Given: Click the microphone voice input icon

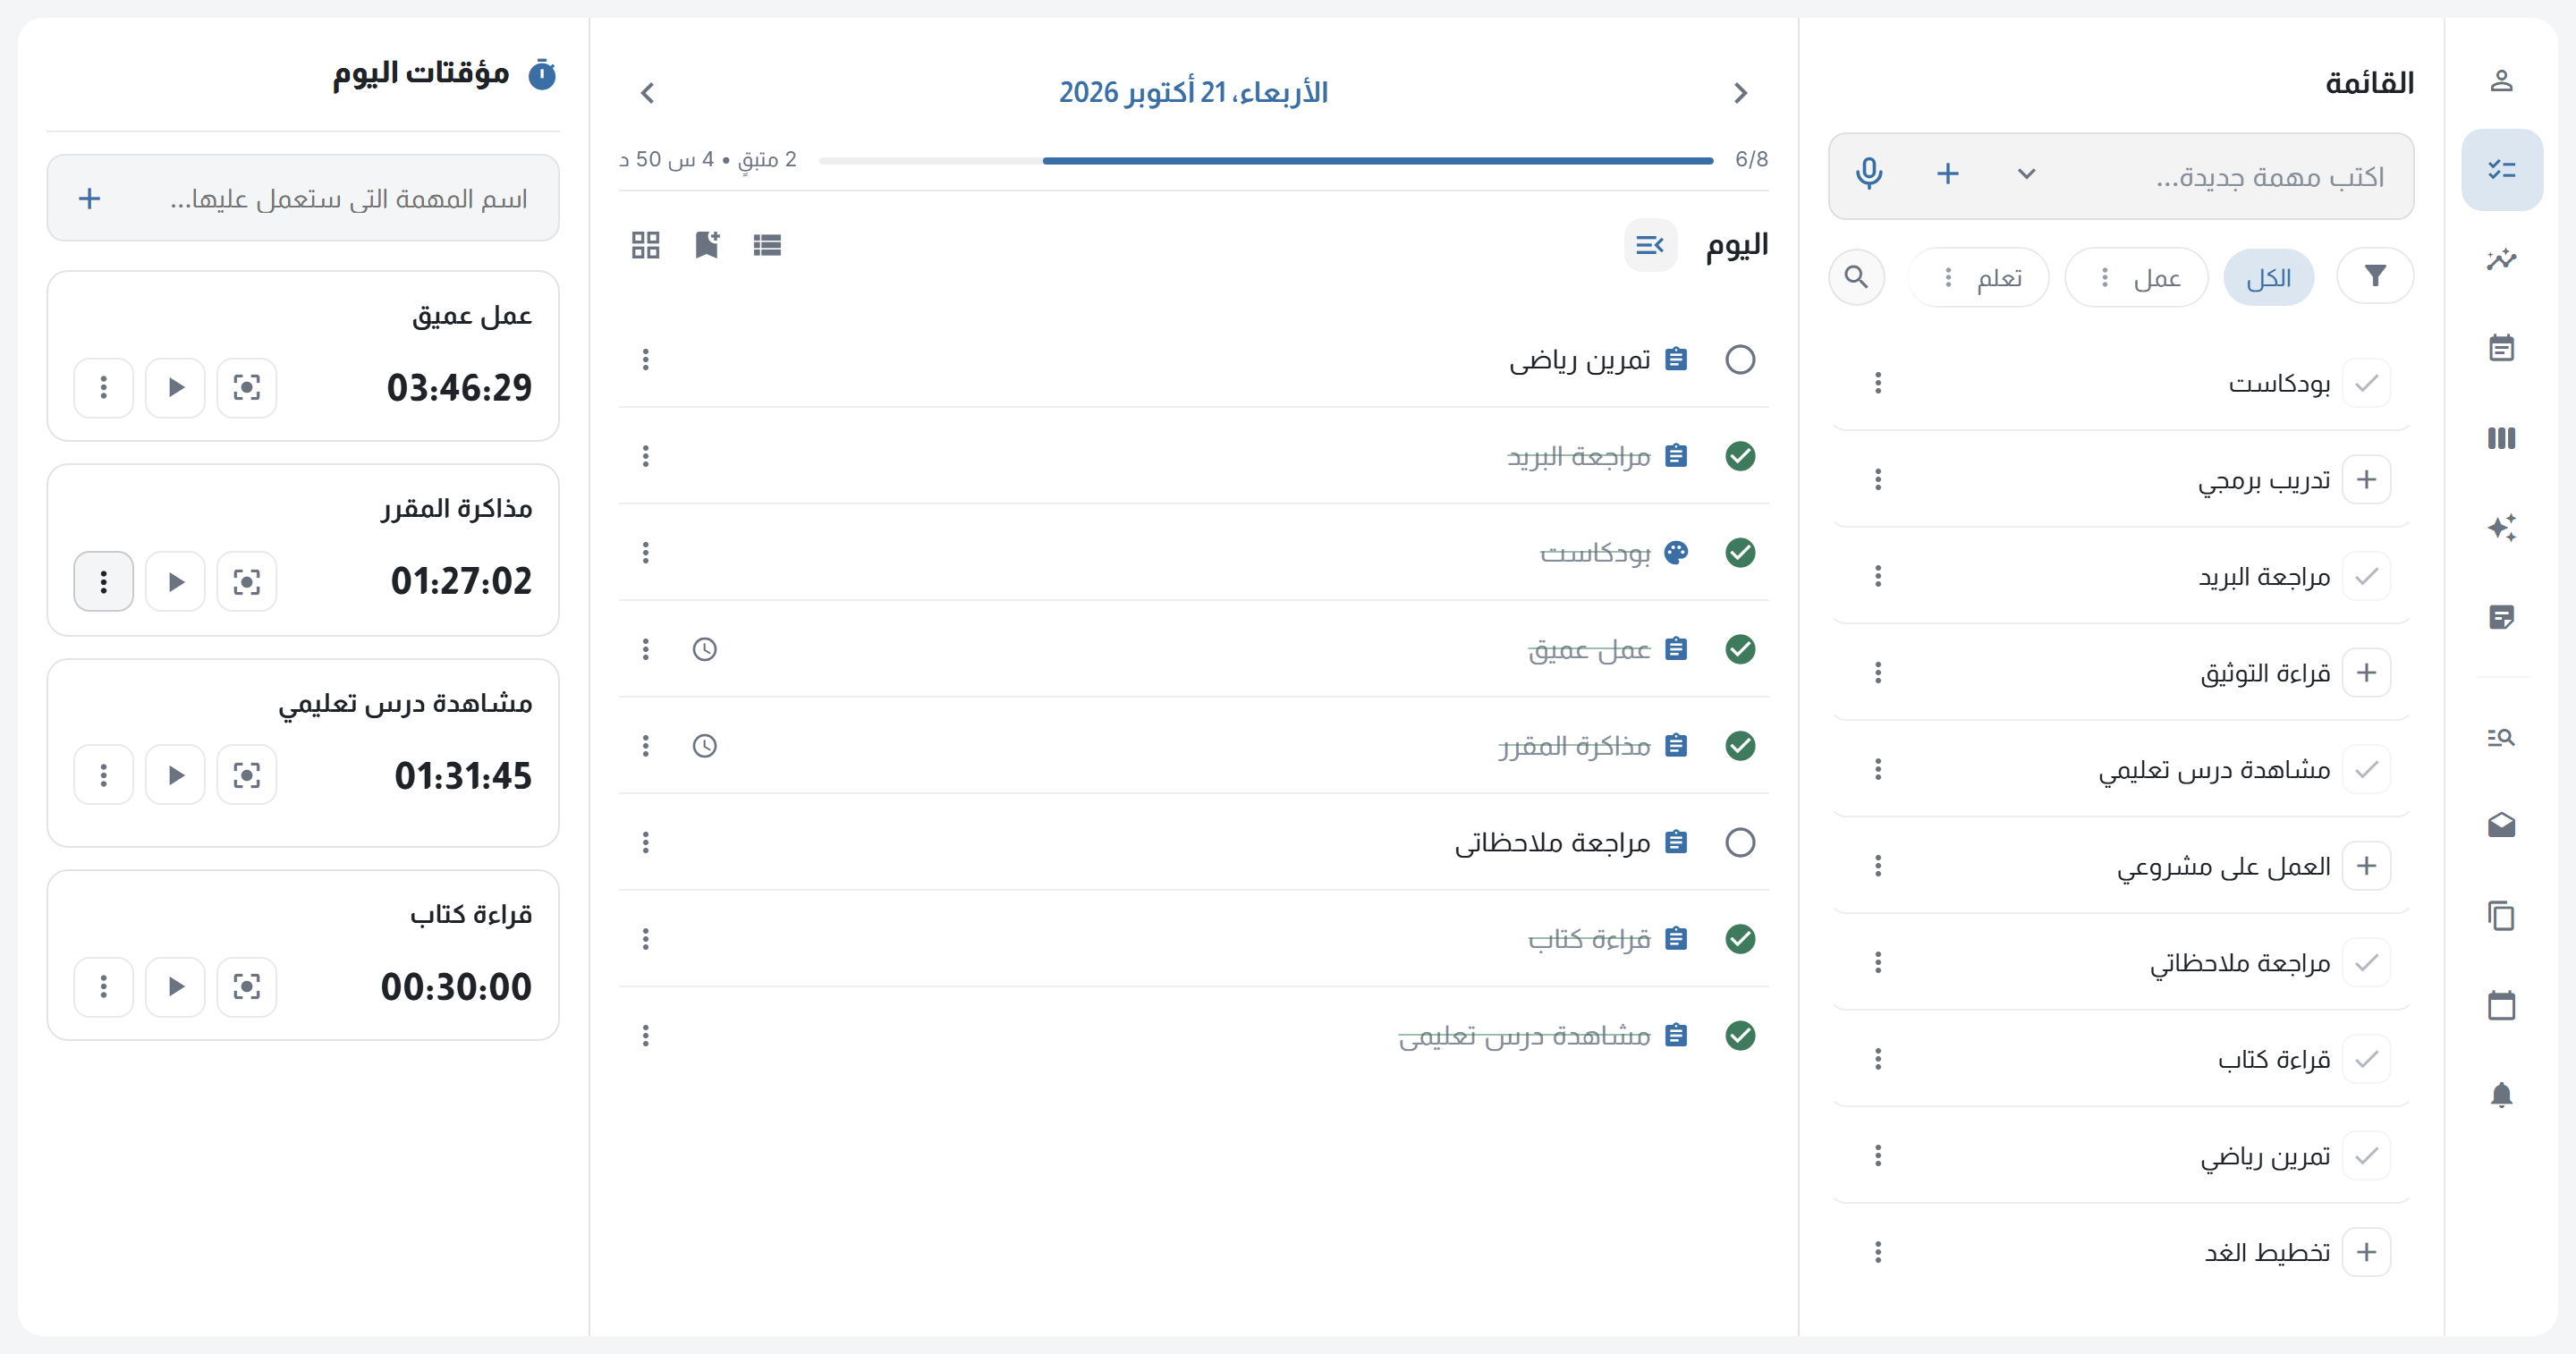Looking at the screenshot, I should click(x=1869, y=174).
